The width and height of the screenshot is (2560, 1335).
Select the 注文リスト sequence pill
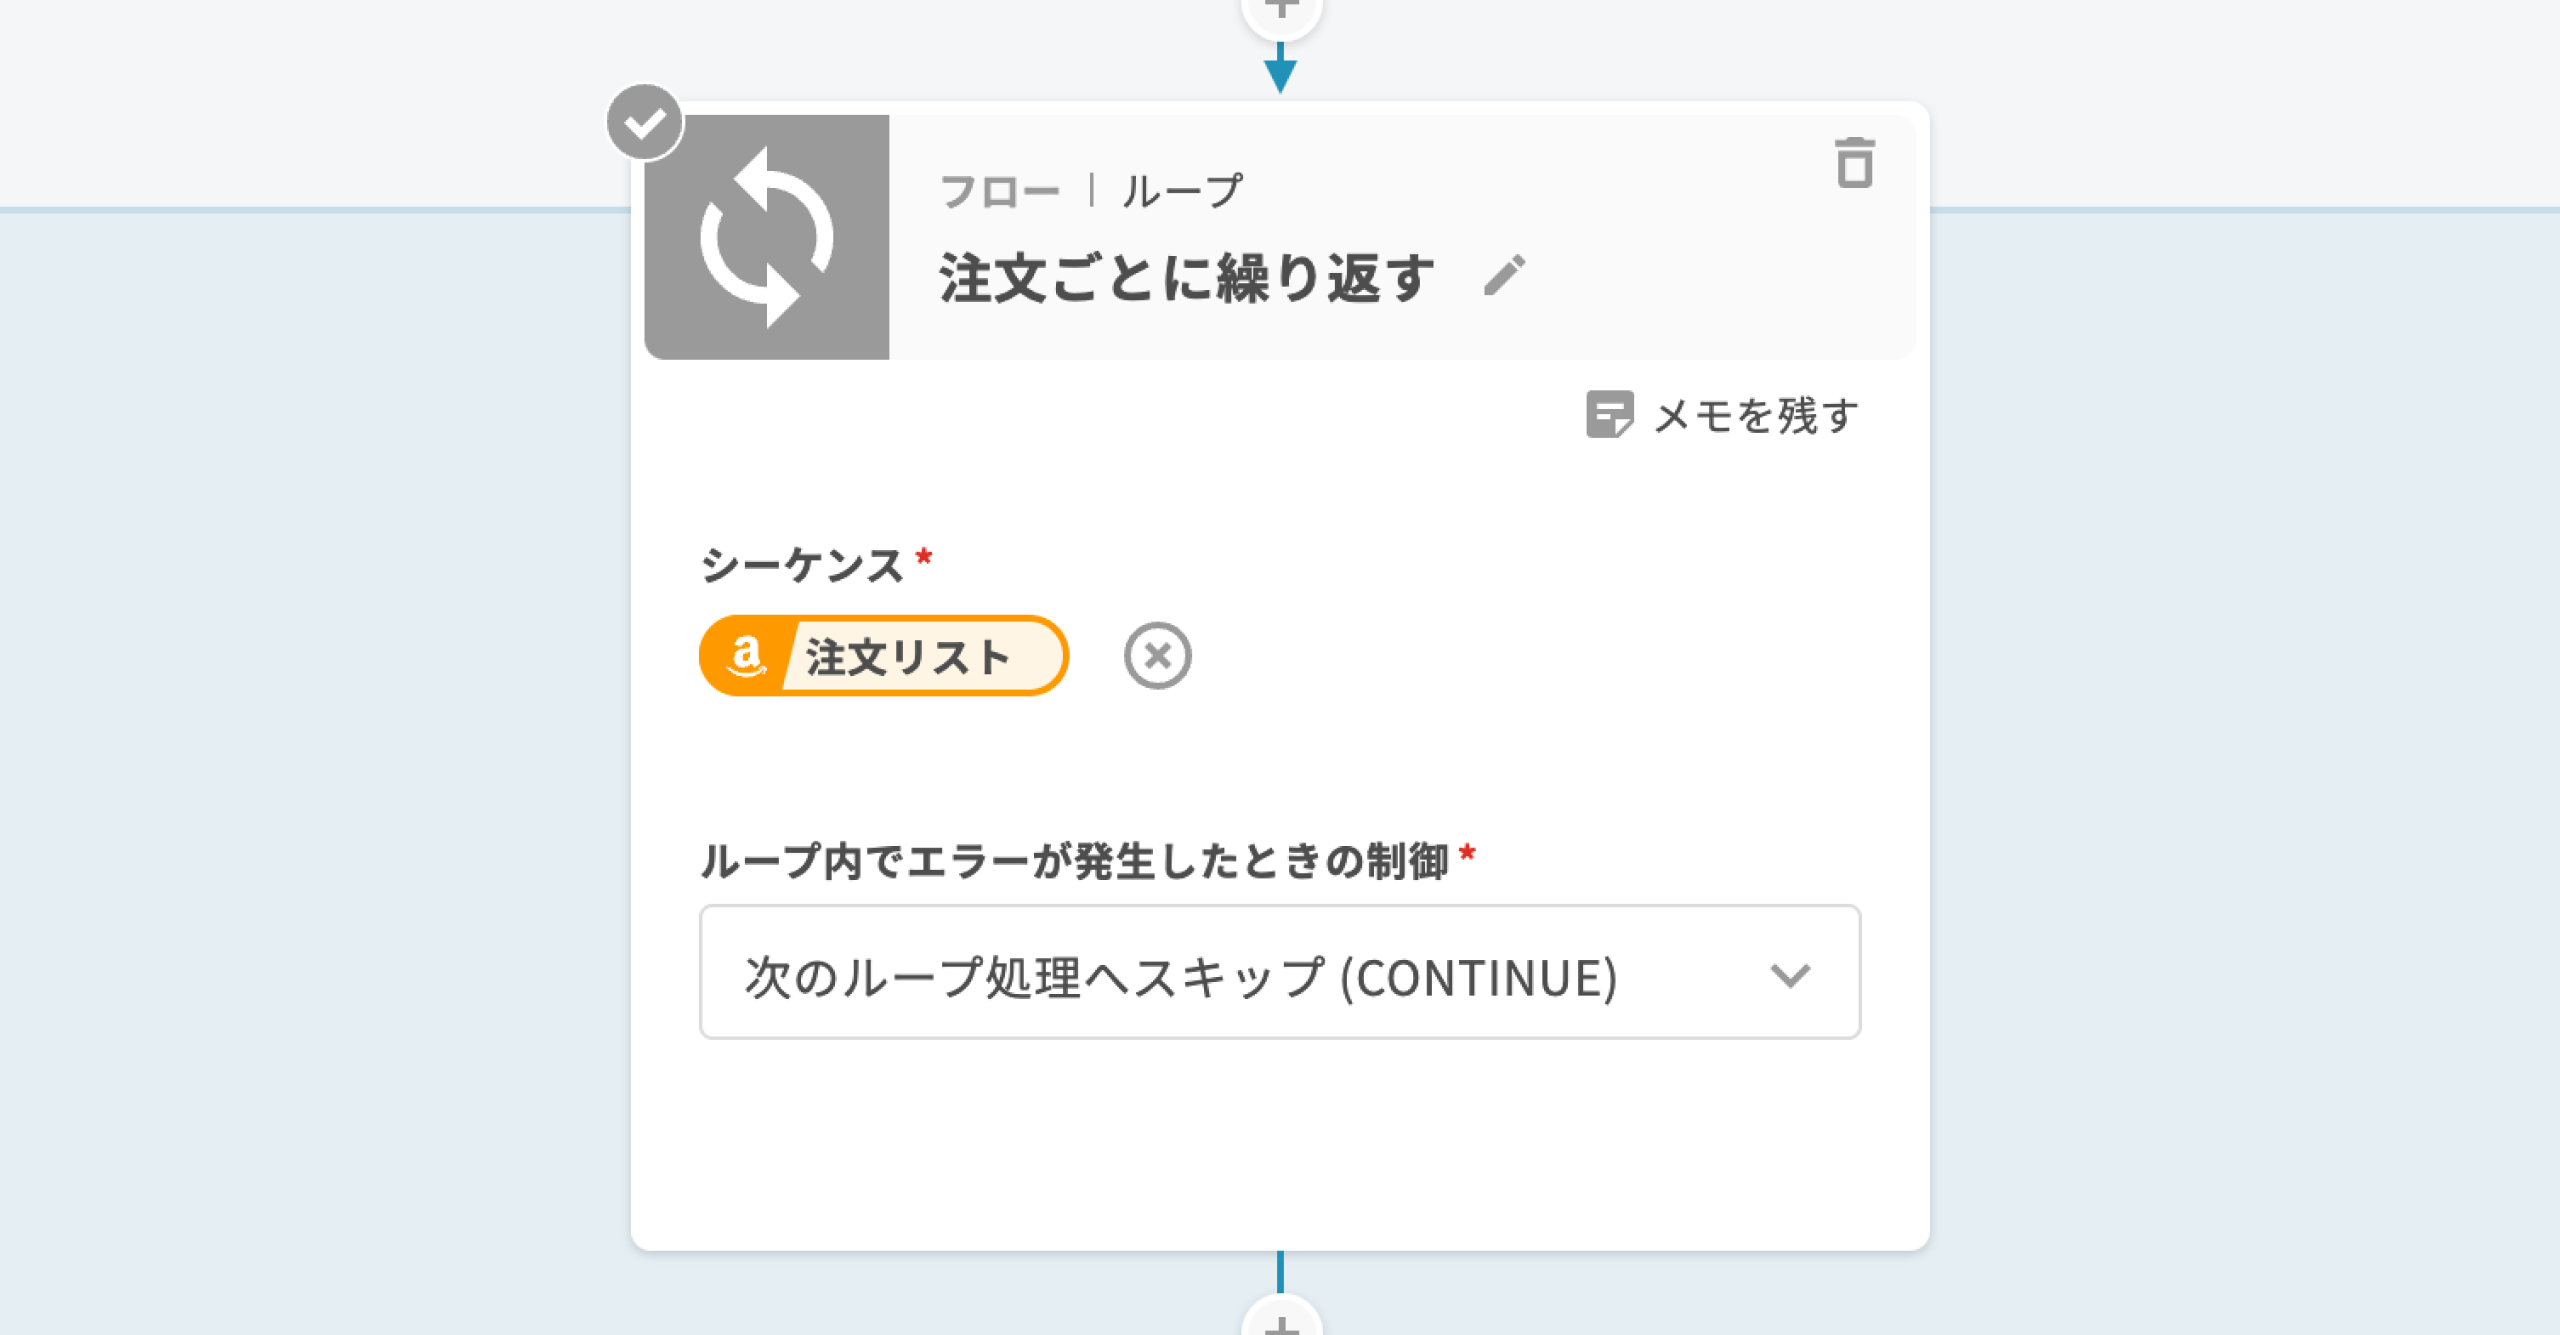click(908, 657)
